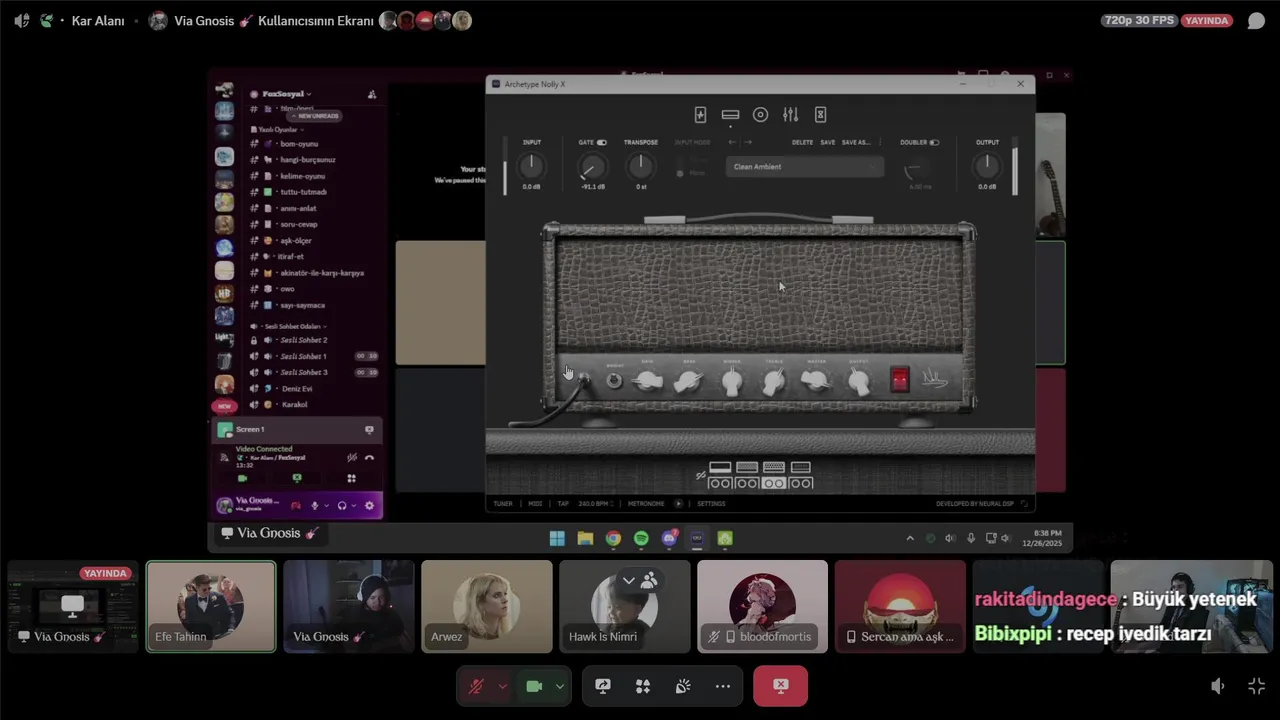Screen dimensions: 1280x720
Task: Open microphone options dropdown arrow
Action: point(502,686)
